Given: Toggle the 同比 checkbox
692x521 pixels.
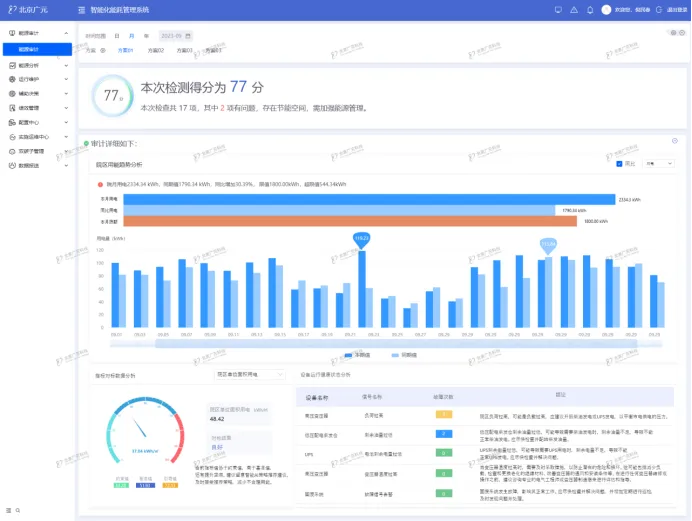Looking at the screenshot, I should point(620,163).
